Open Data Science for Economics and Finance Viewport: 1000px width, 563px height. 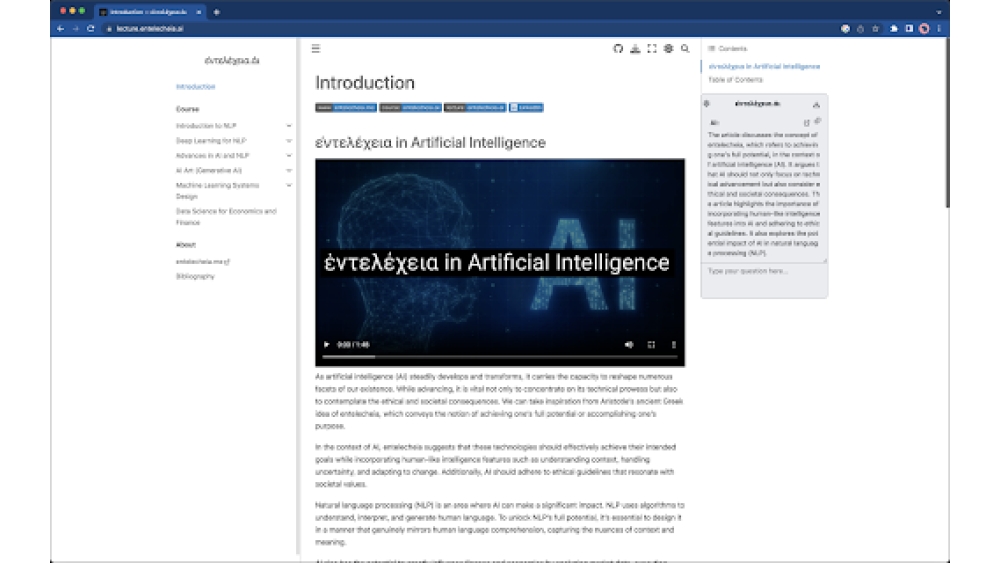(x=226, y=217)
